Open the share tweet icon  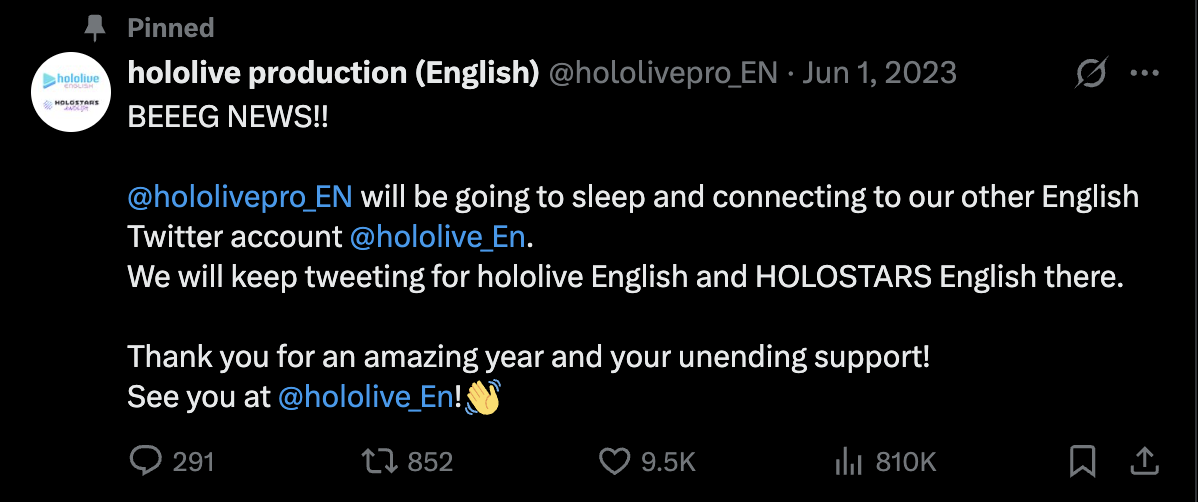1145,460
